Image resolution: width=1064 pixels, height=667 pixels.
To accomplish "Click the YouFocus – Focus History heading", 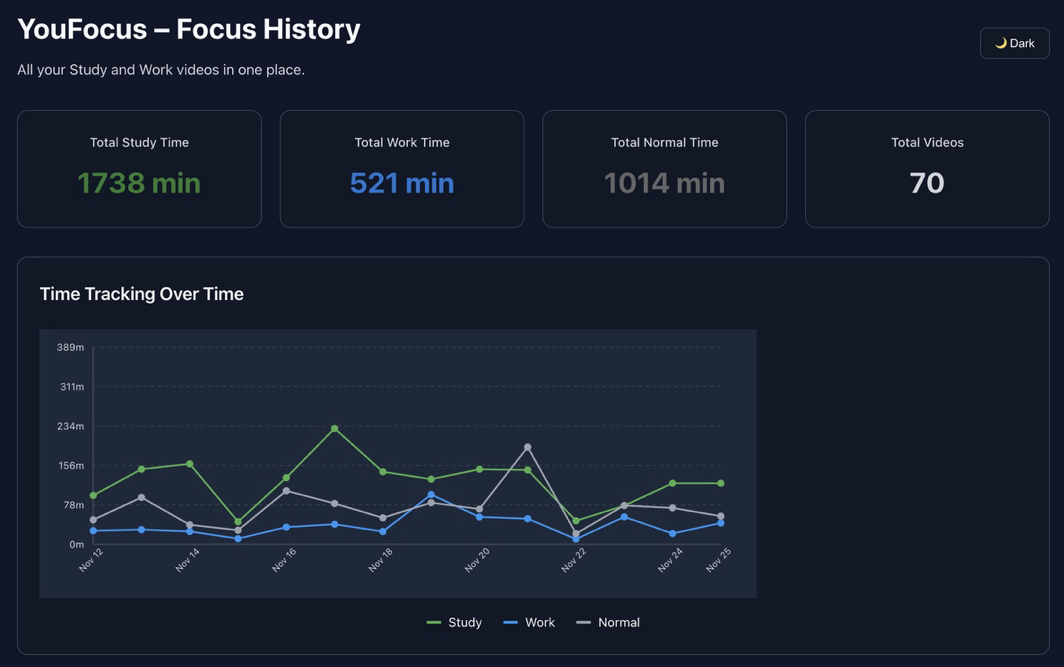I will click(188, 28).
